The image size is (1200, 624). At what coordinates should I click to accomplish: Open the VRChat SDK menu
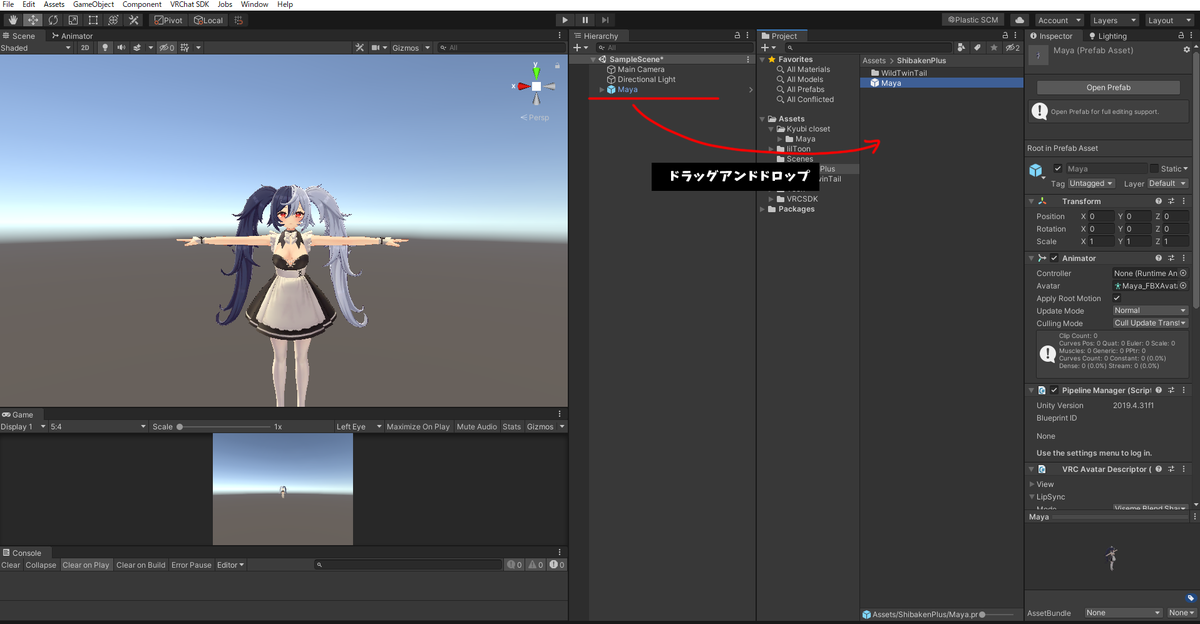[189, 5]
